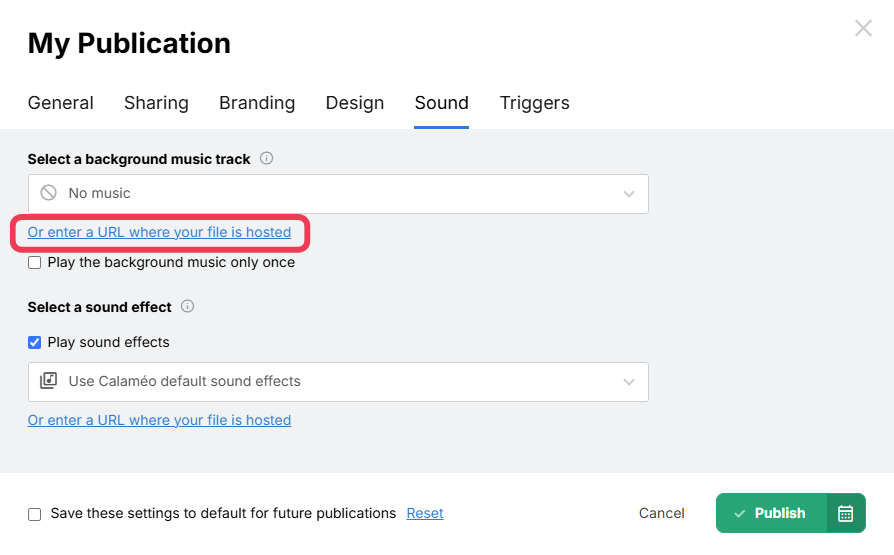Open the Sharing tab
The image size is (894, 555).
click(x=156, y=103)
